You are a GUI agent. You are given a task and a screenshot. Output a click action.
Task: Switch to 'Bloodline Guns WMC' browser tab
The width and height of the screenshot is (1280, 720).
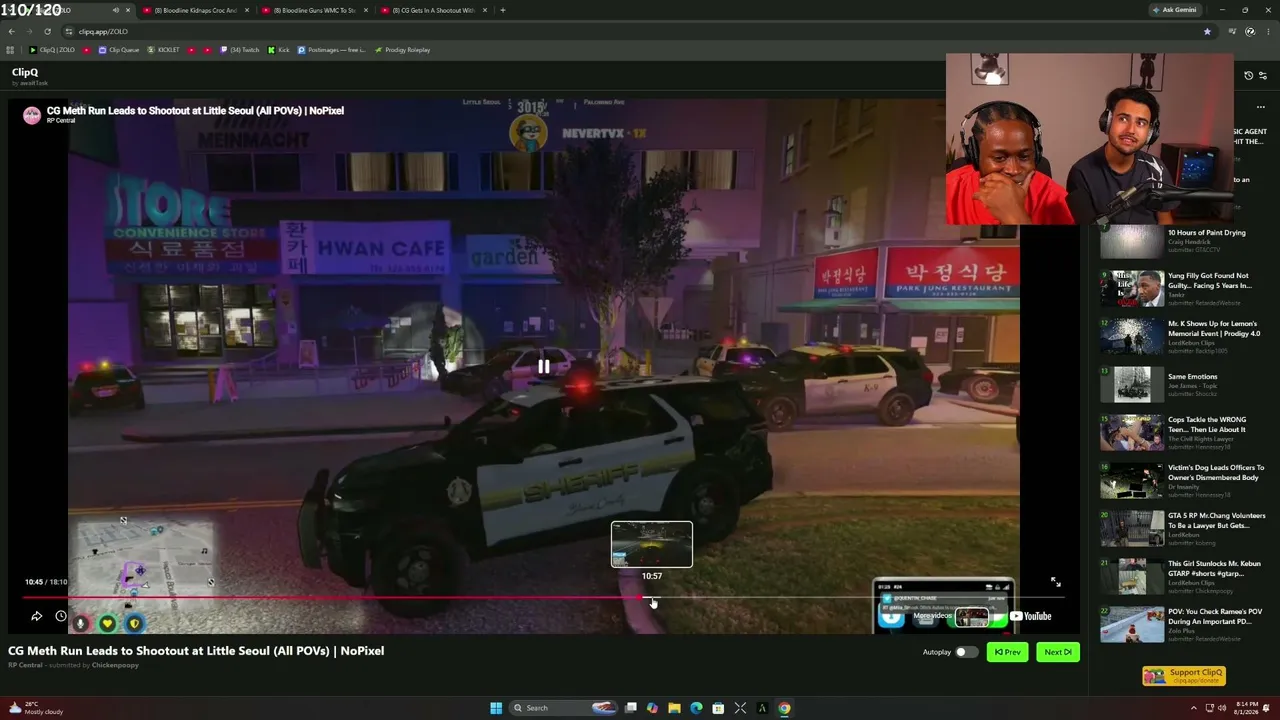[314, 10]
